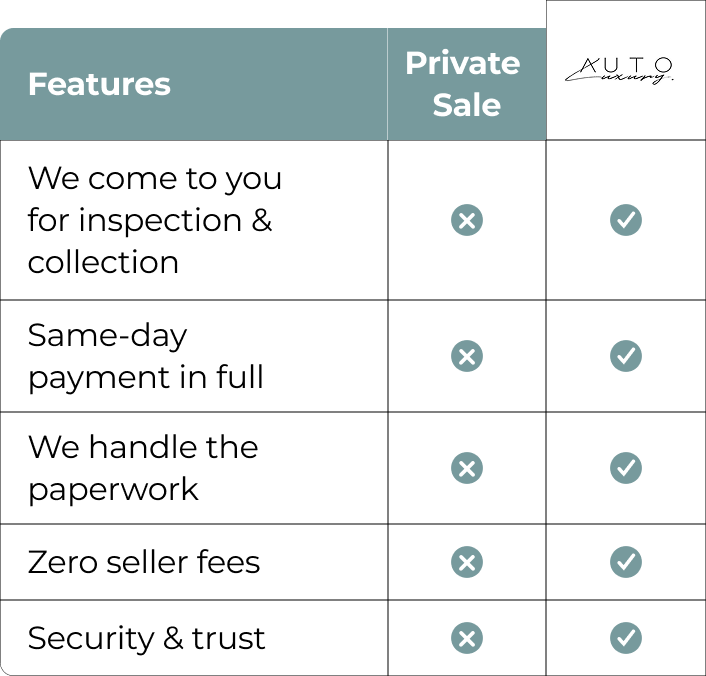Select the Features column header

[99, 84]
